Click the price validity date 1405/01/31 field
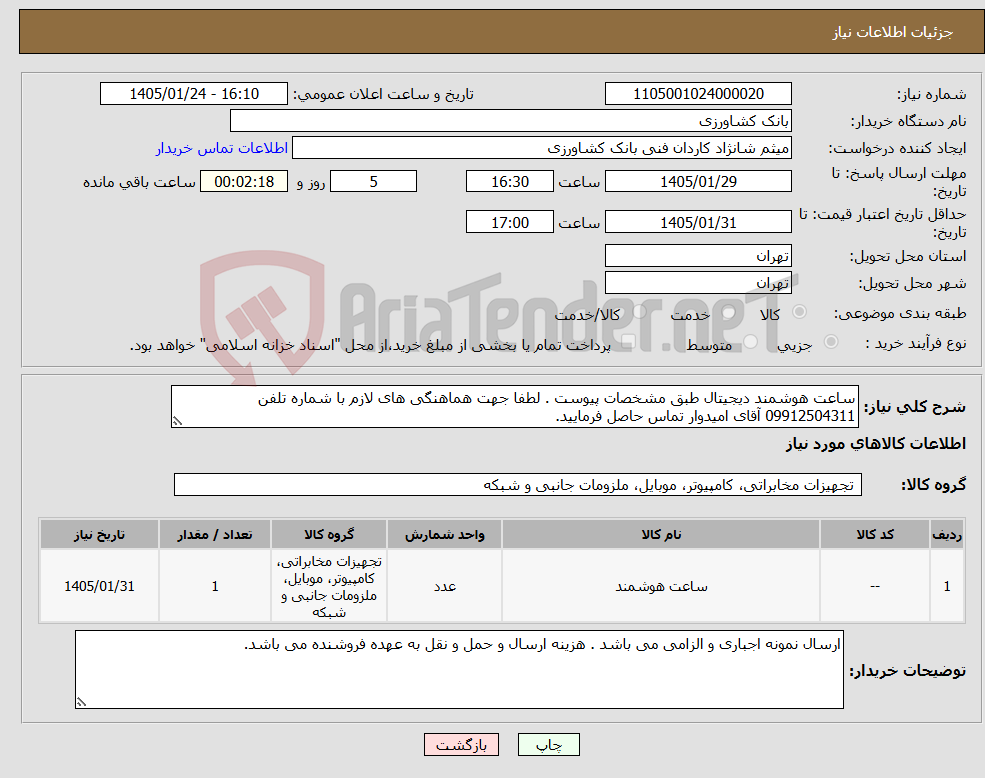Image resolution: width=985 pixels, height=778 pixels. coord(698,222)
